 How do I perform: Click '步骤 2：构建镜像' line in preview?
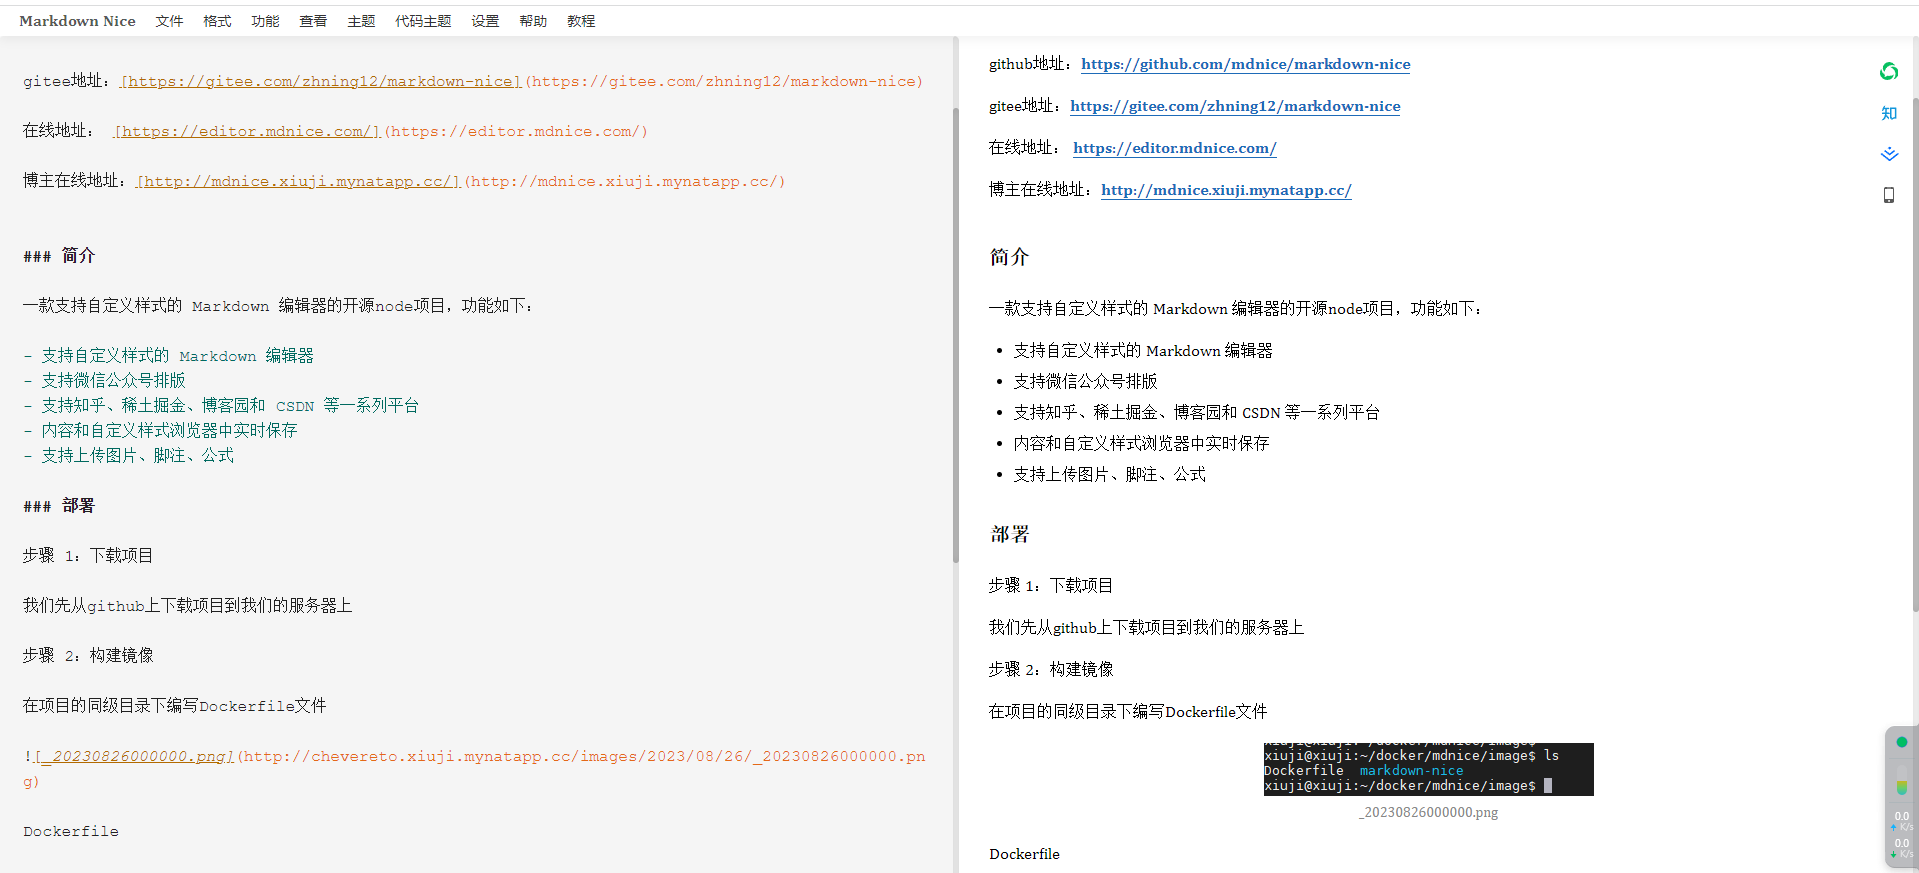click(x=1051, y=669)
